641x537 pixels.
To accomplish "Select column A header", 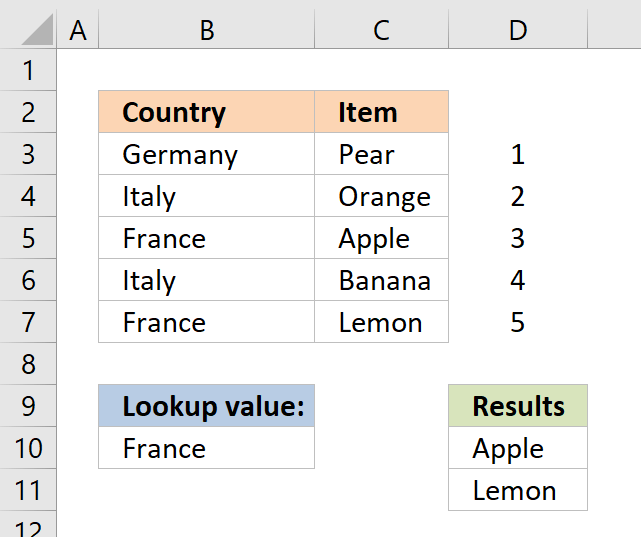I will (x=78, y=31).
